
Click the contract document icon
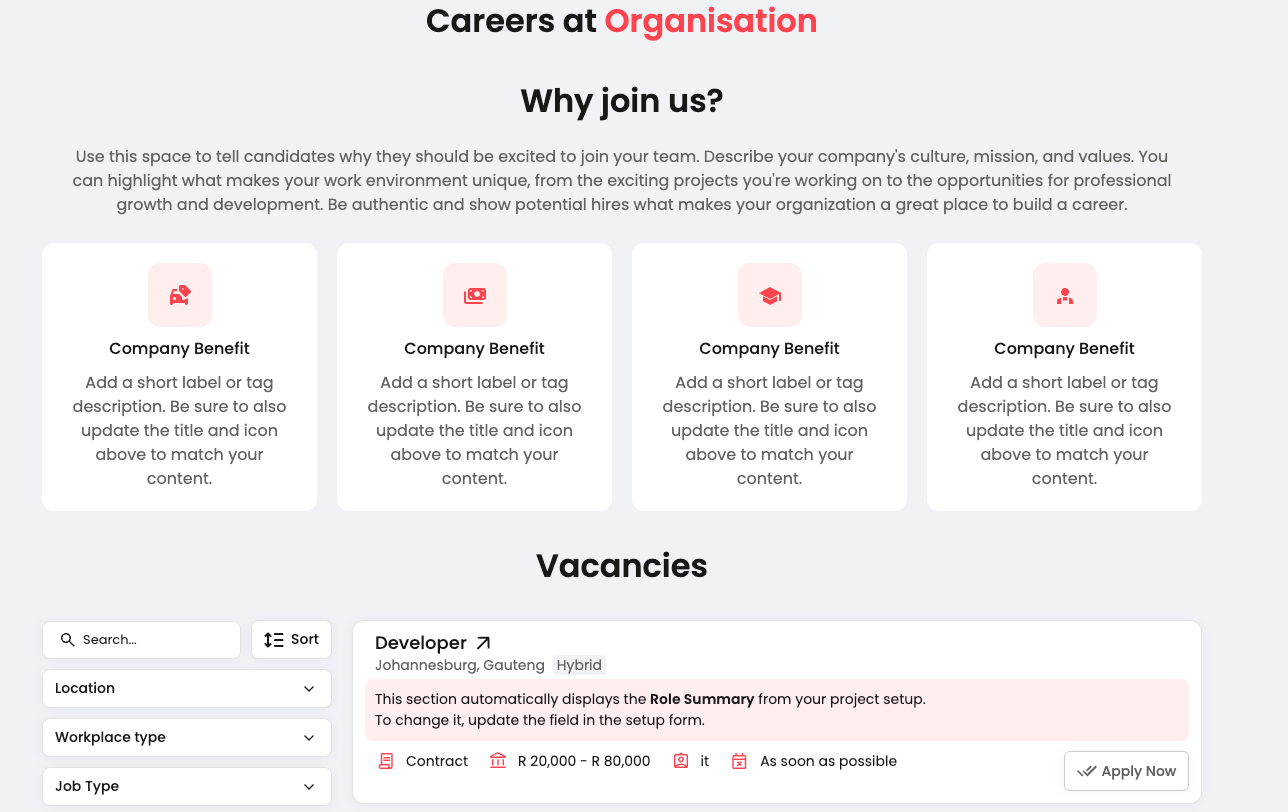point(386,761)
